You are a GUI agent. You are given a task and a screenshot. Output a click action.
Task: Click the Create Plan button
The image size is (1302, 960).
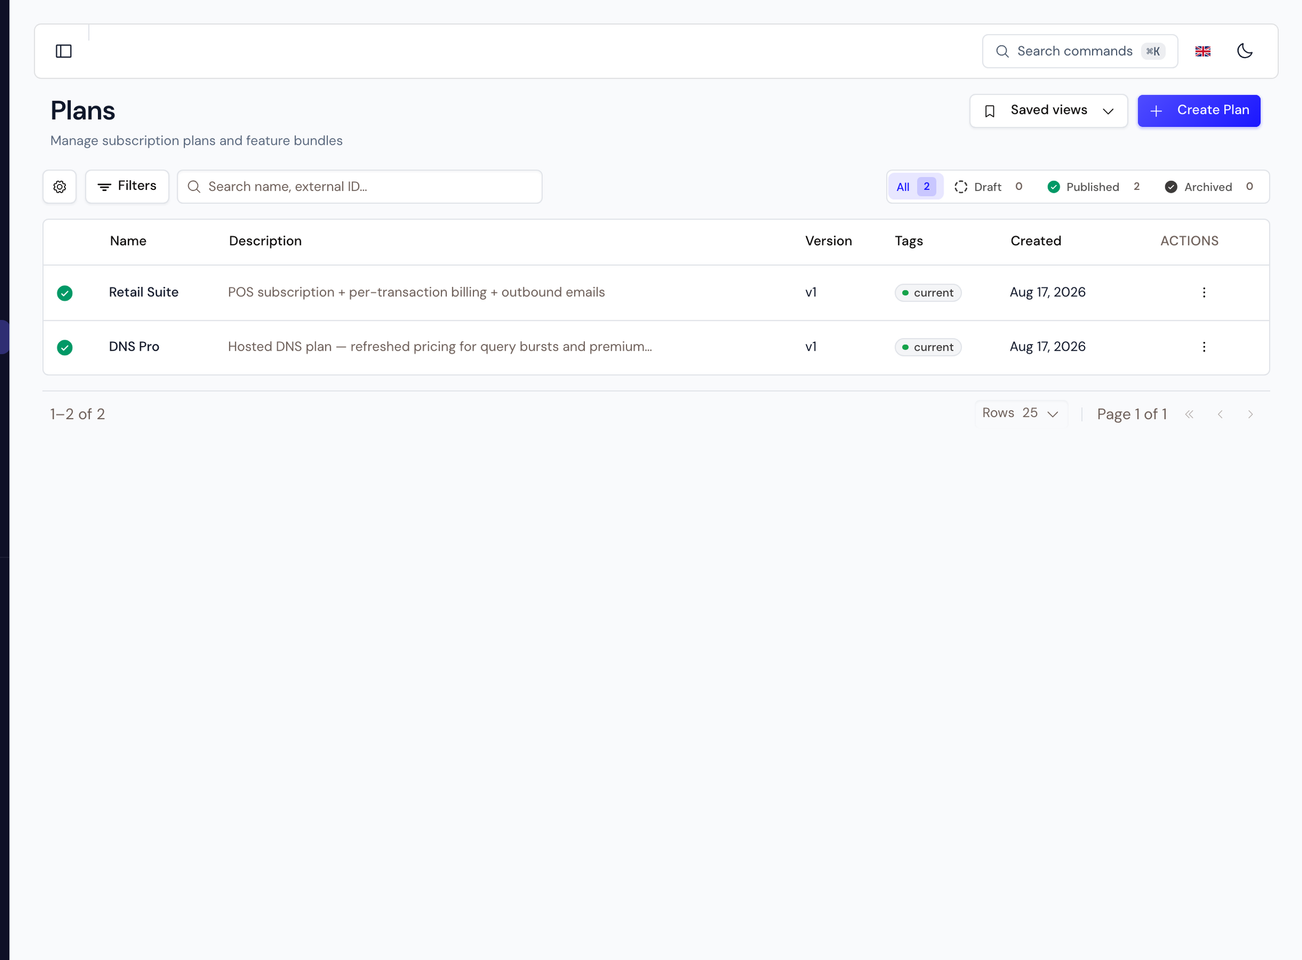point(1199,111)
